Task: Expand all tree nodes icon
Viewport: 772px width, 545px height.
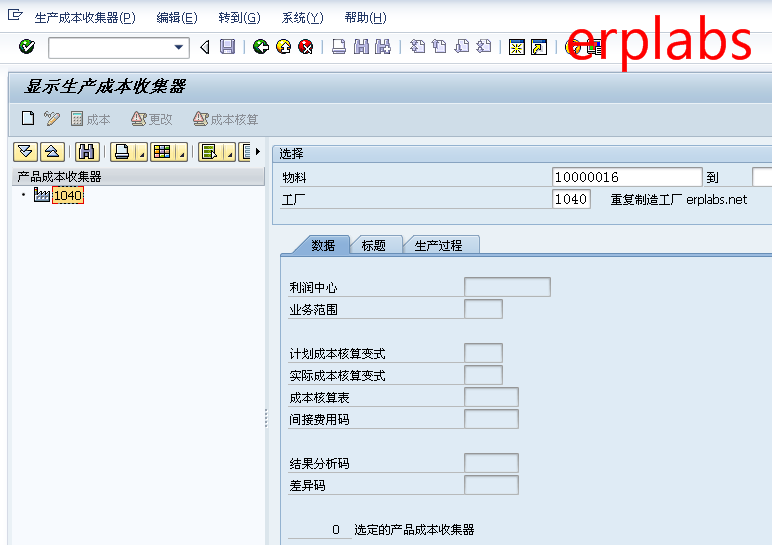Action: click(x=26, y=152)
